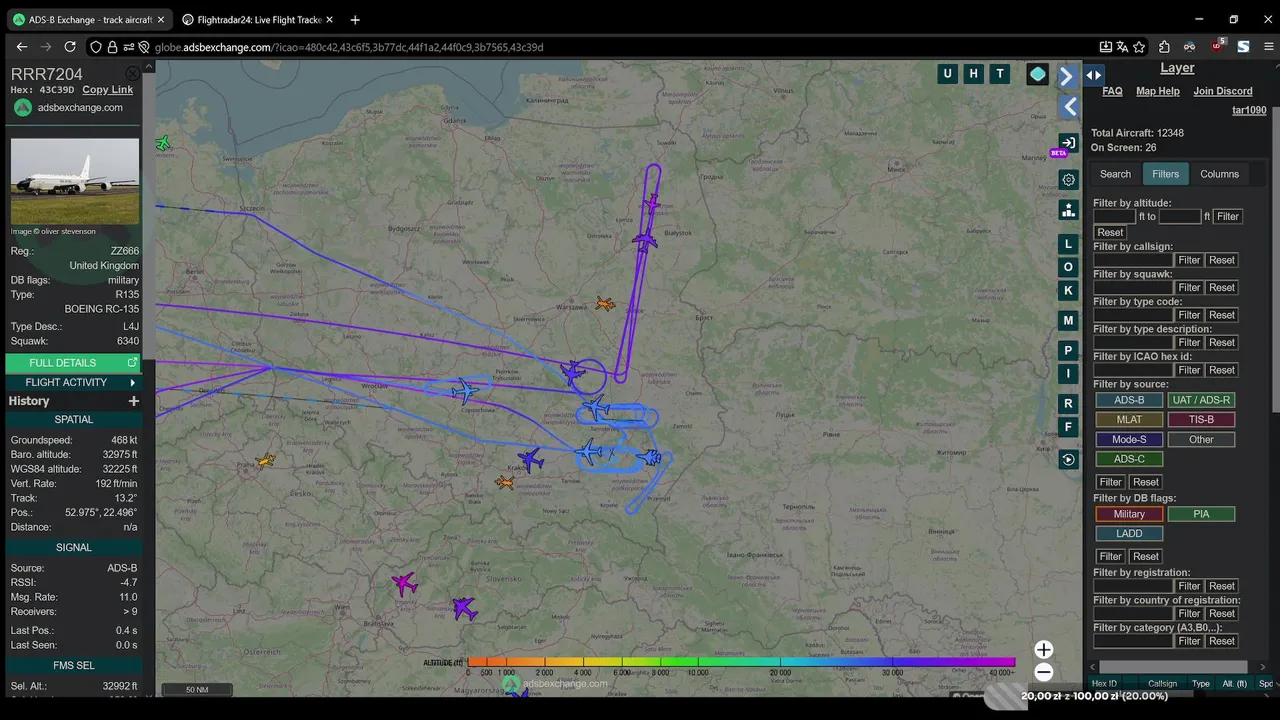1280x720 pixels.
Task: Click the aircraft icon over Warszawa
Action: (605, 304)
